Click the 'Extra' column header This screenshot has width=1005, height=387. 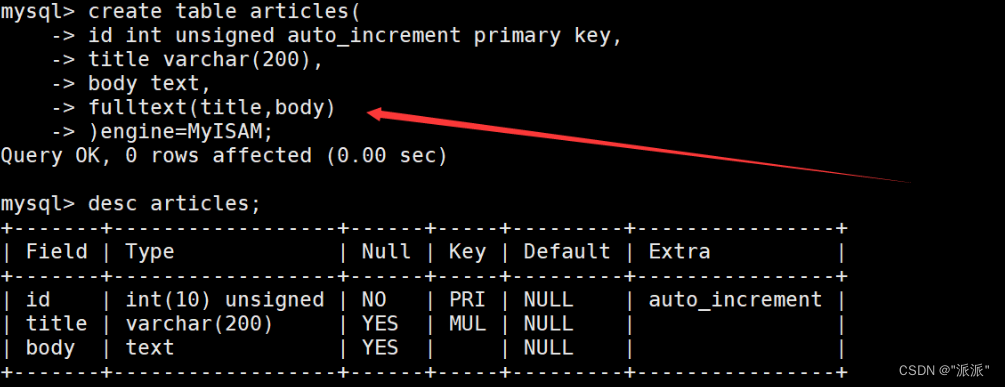pos(679,251)
